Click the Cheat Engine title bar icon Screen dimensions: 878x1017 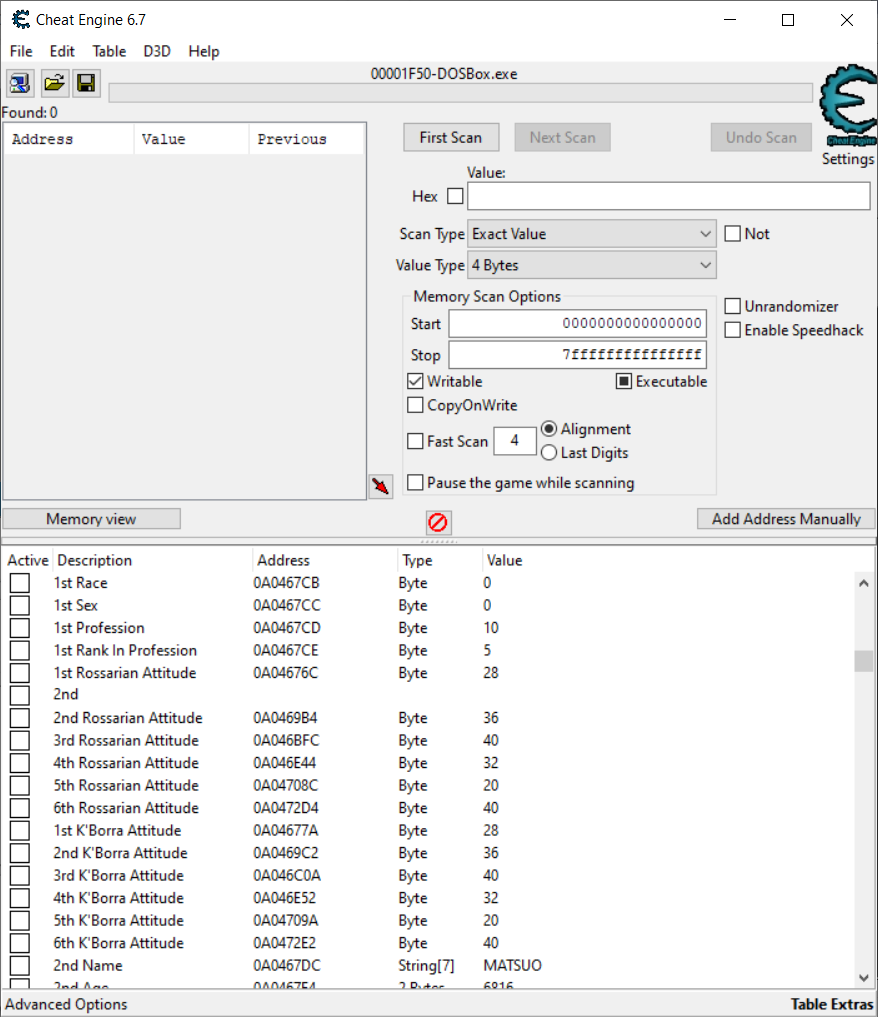pos(20,19)
